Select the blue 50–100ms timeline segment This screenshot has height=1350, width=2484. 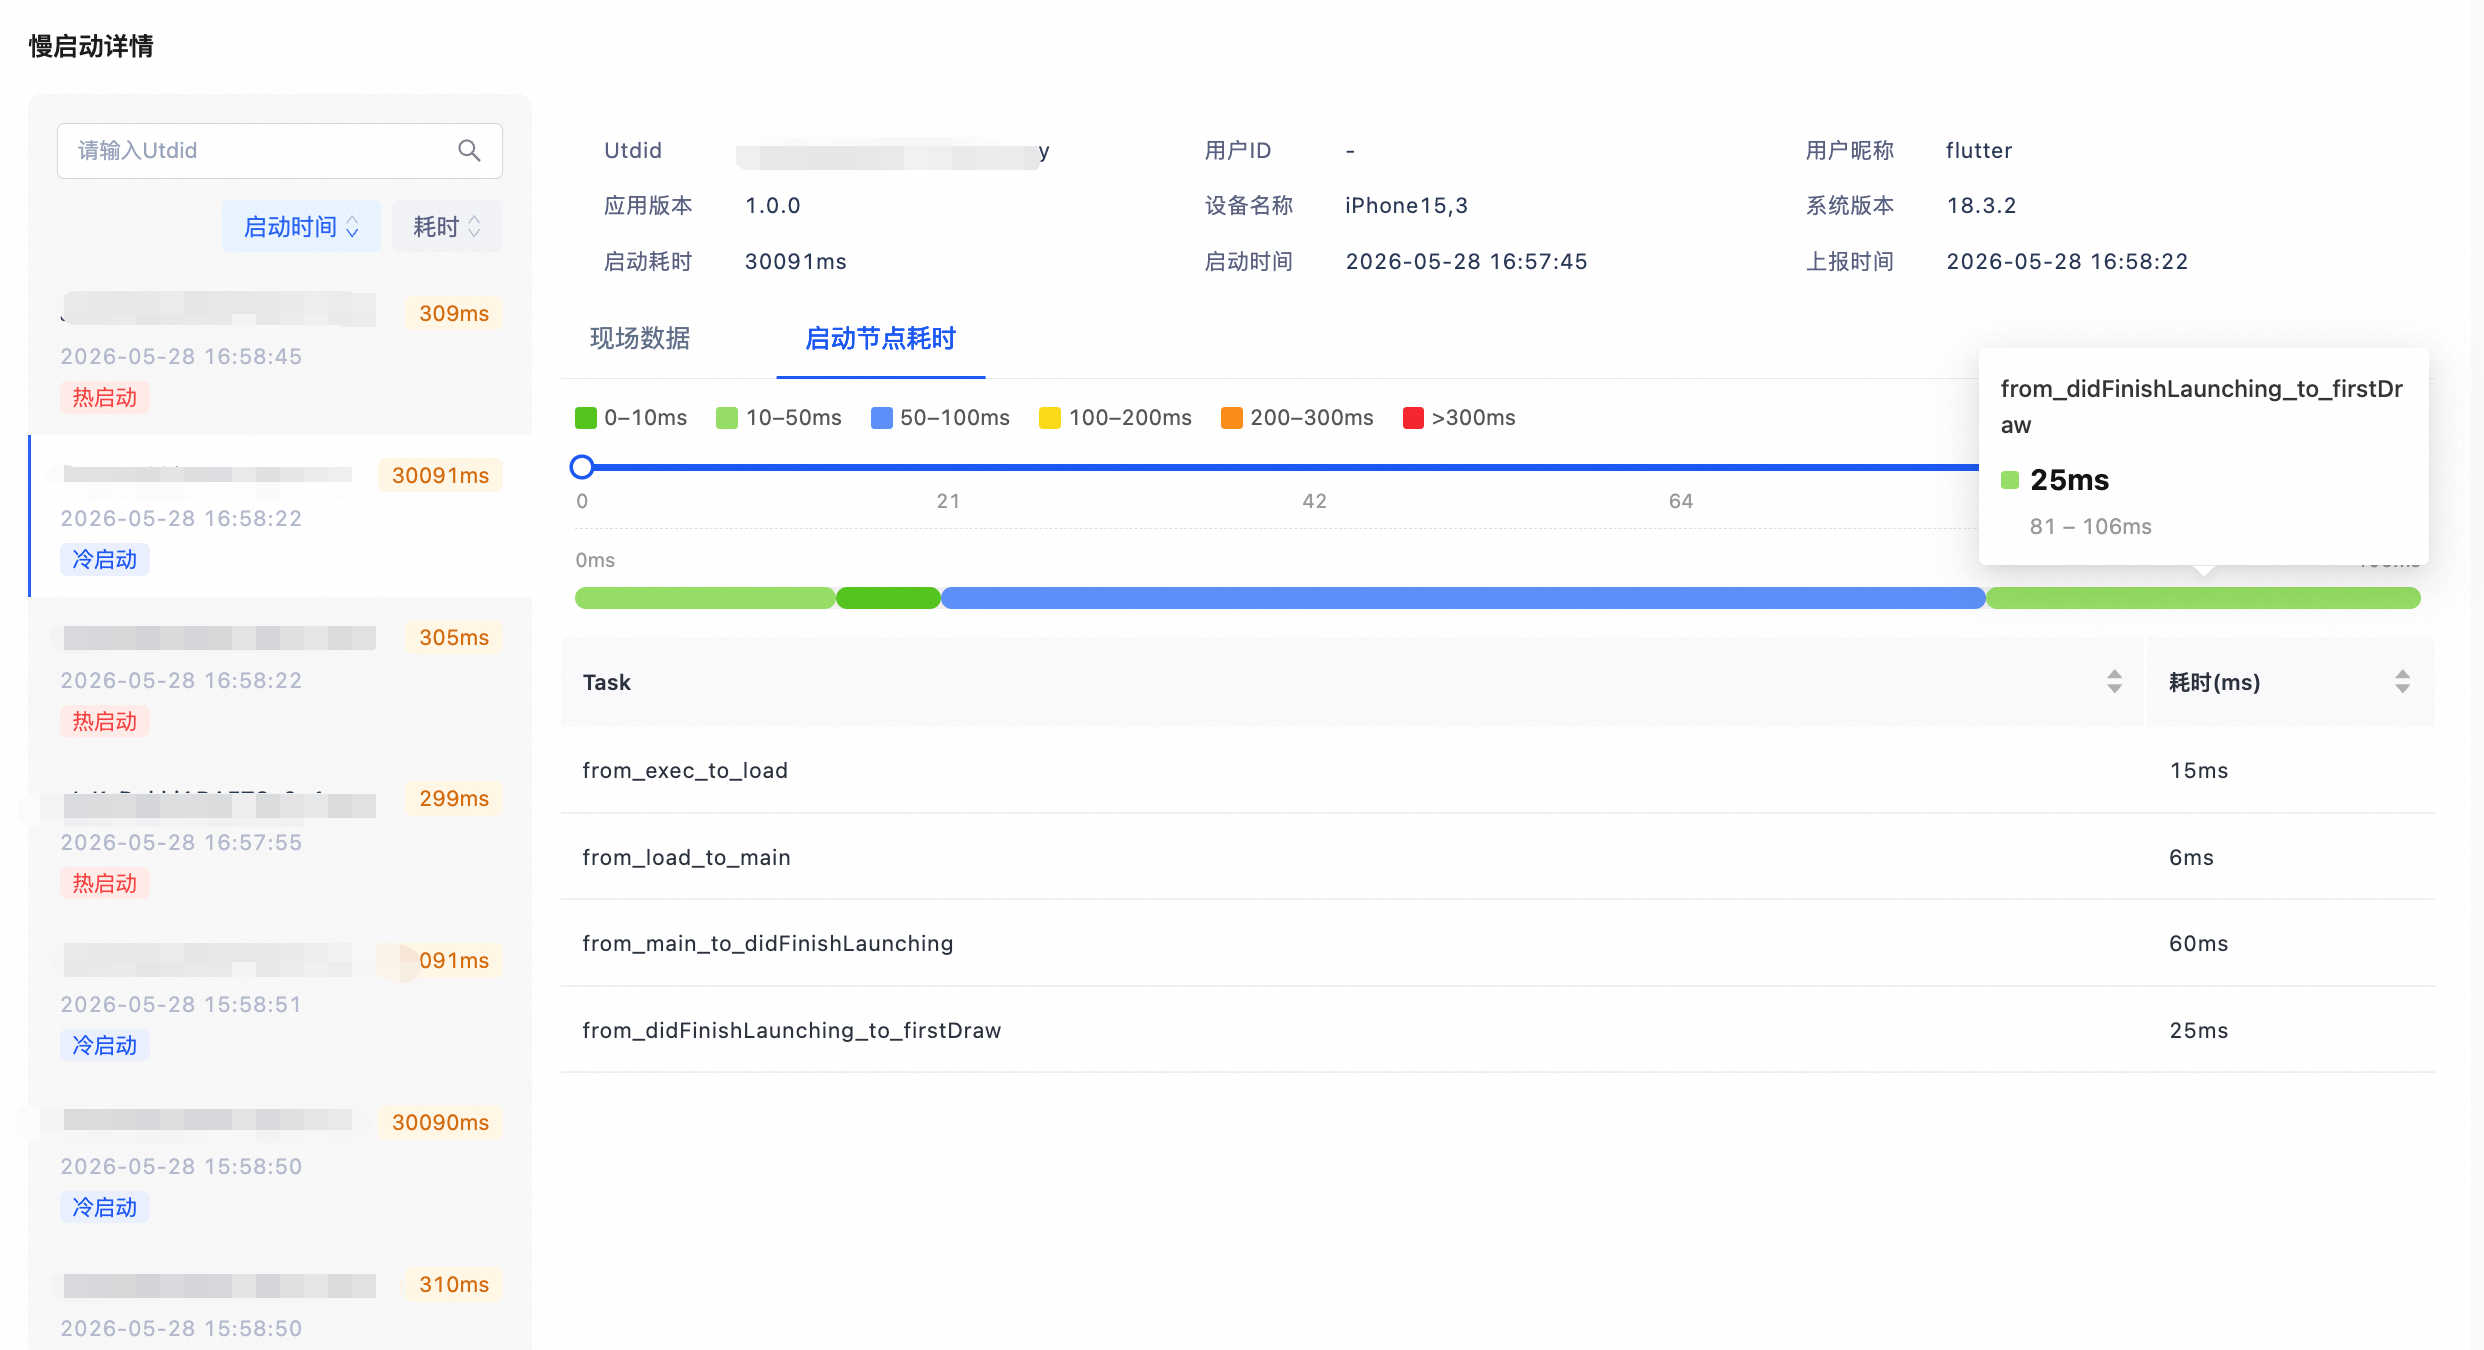(x=1463, y=598)
